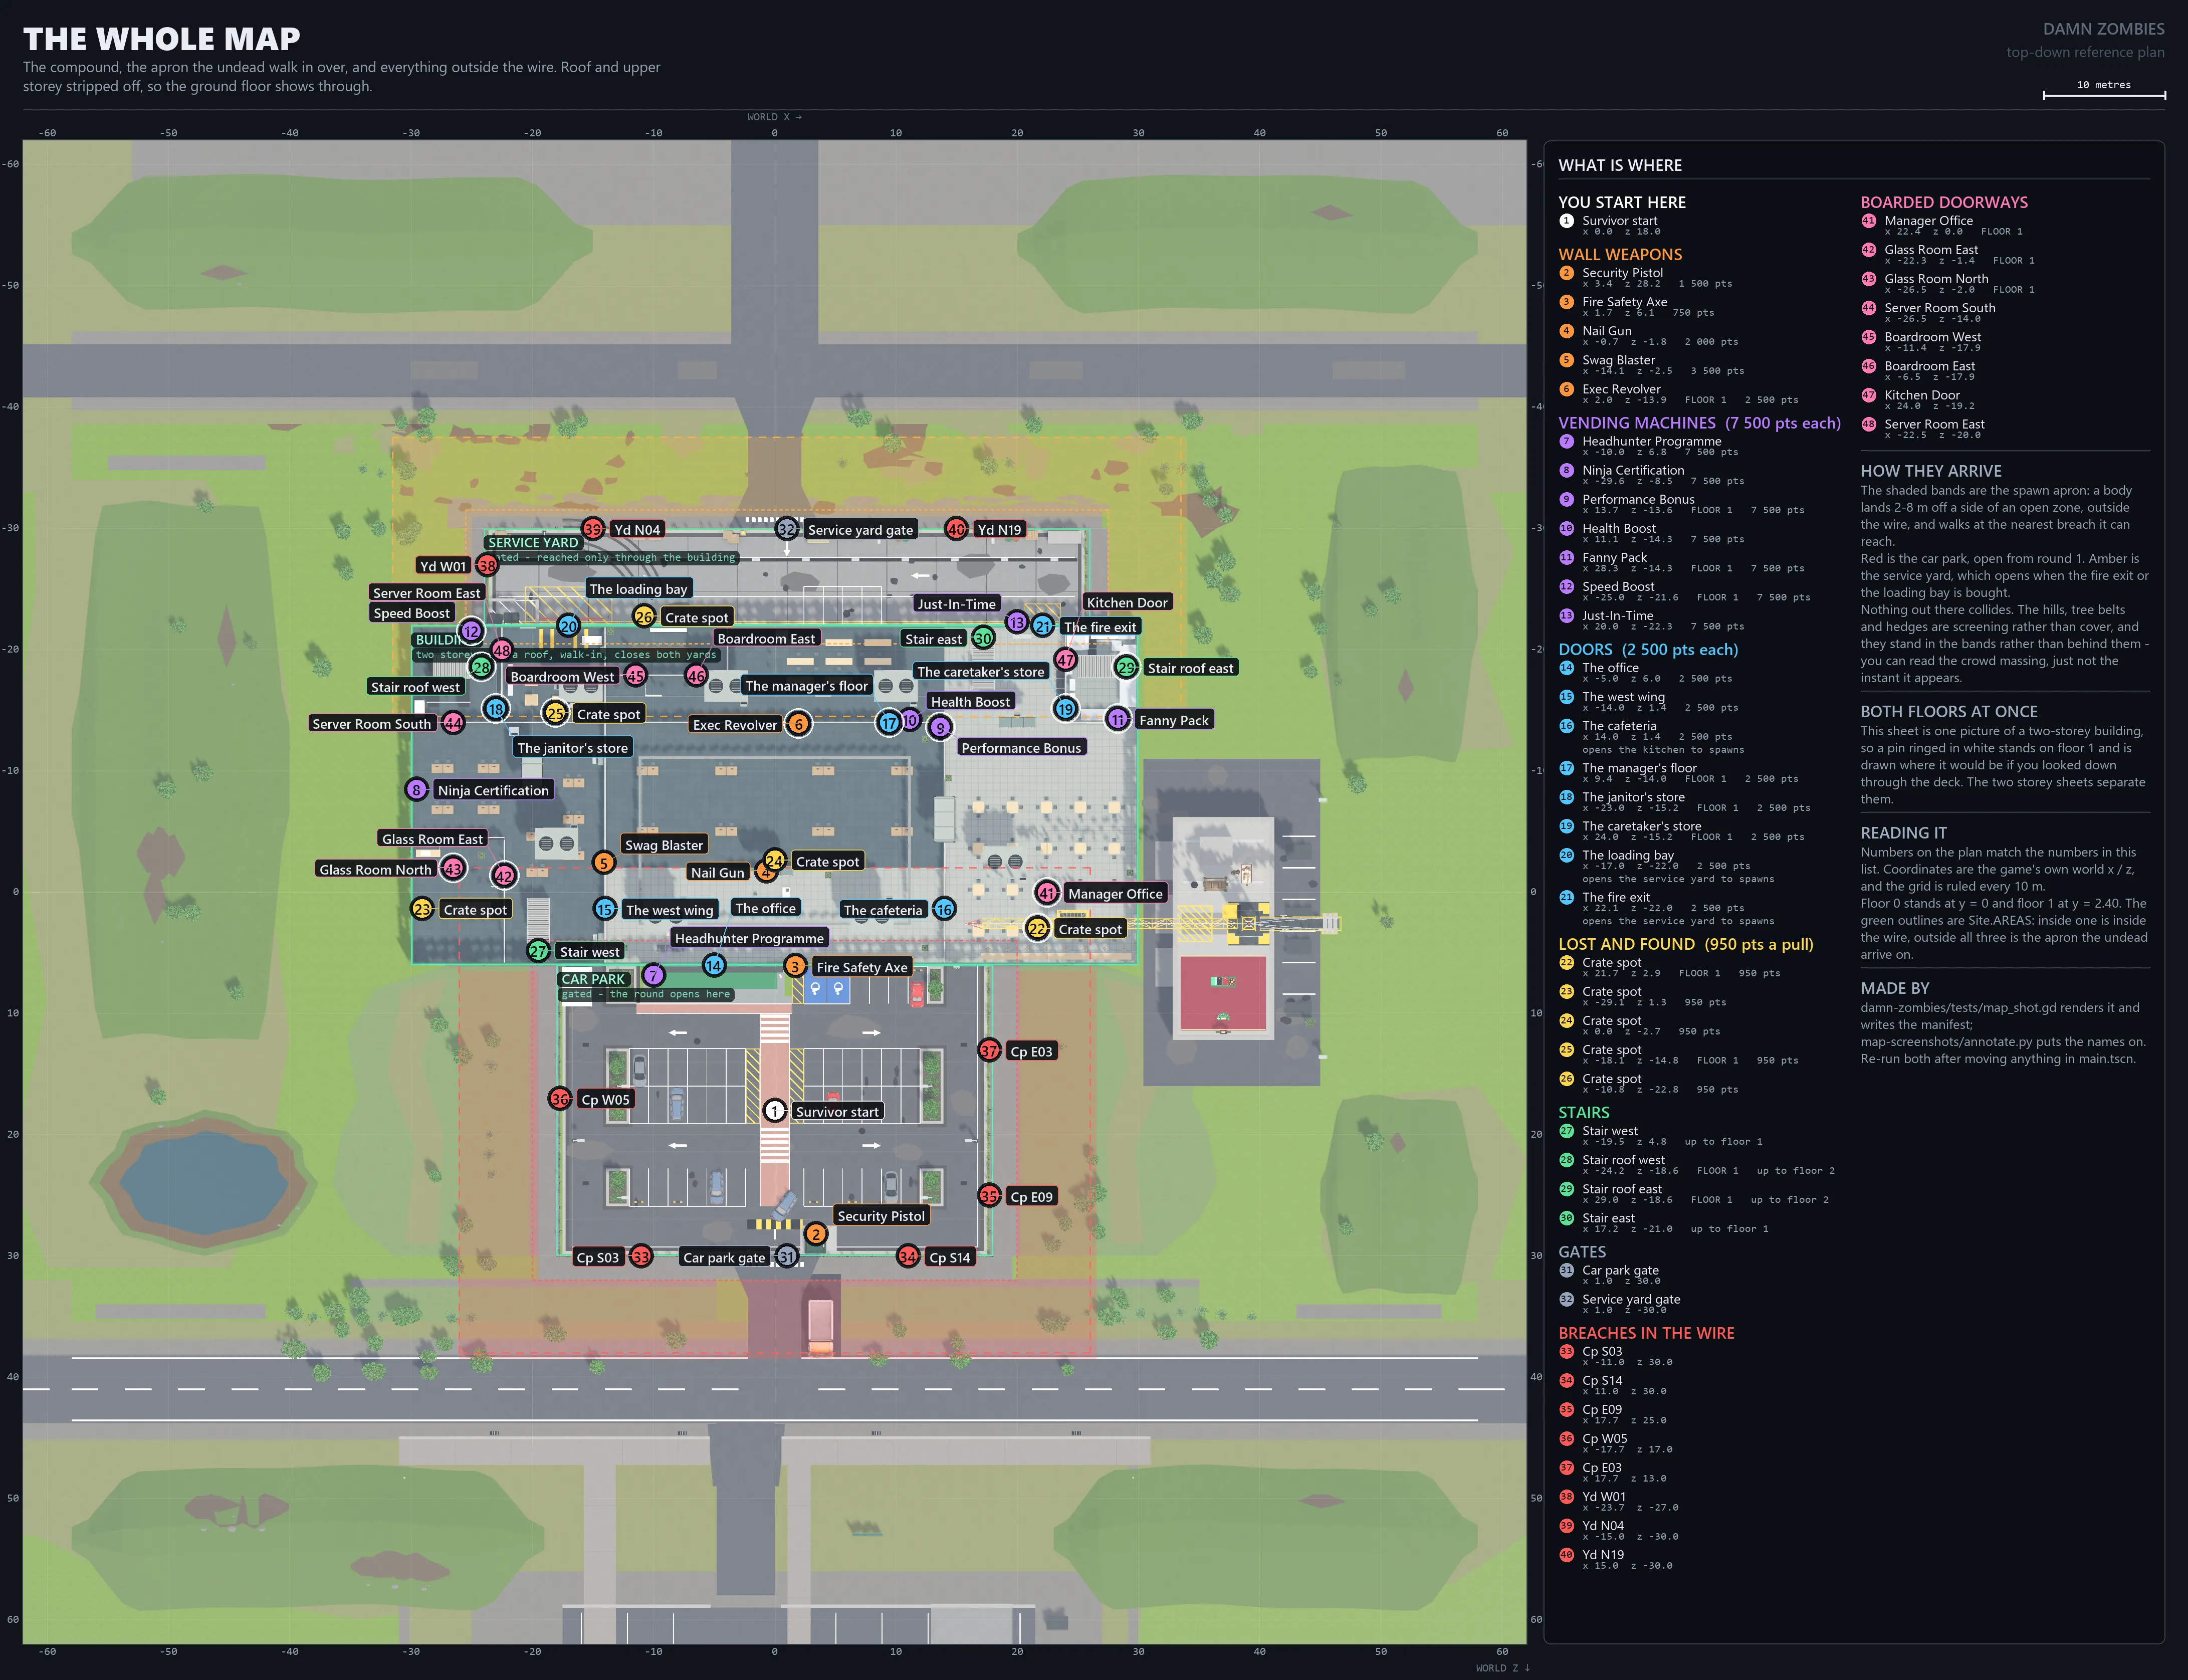Click the 'Just-In-Time' map label

(957, 604)
